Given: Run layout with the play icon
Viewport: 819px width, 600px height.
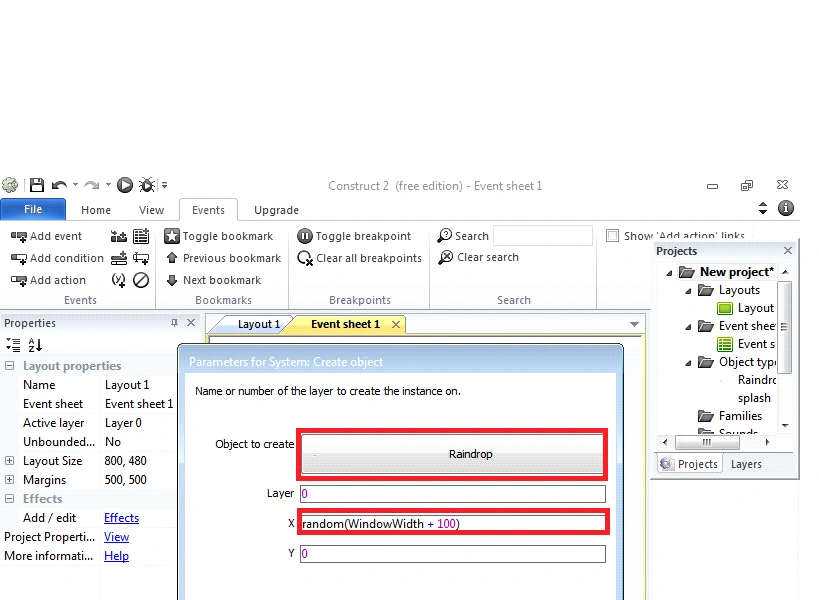Looking at the screenshot, I should click(x=124, y=185).
